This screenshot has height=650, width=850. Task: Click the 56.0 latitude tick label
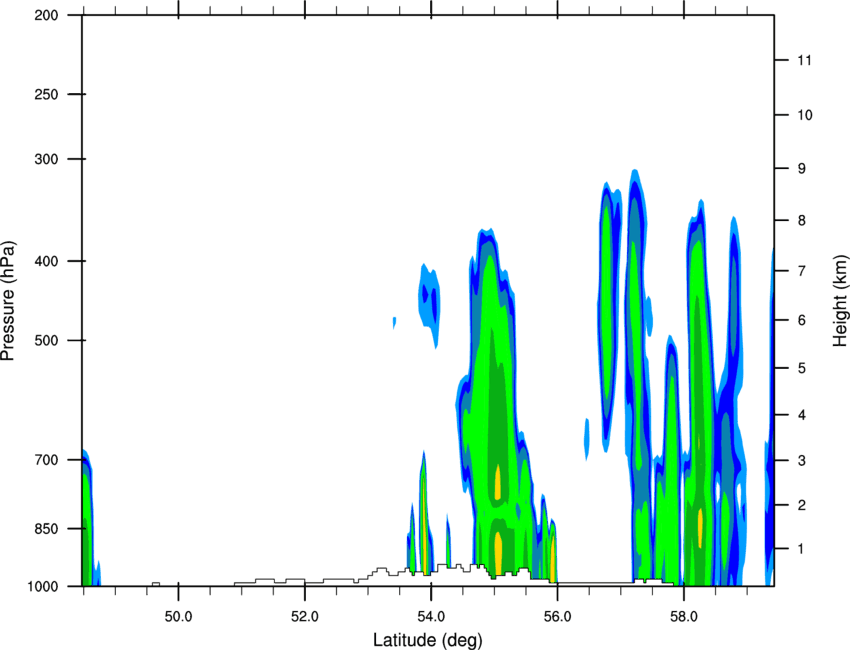557,617
